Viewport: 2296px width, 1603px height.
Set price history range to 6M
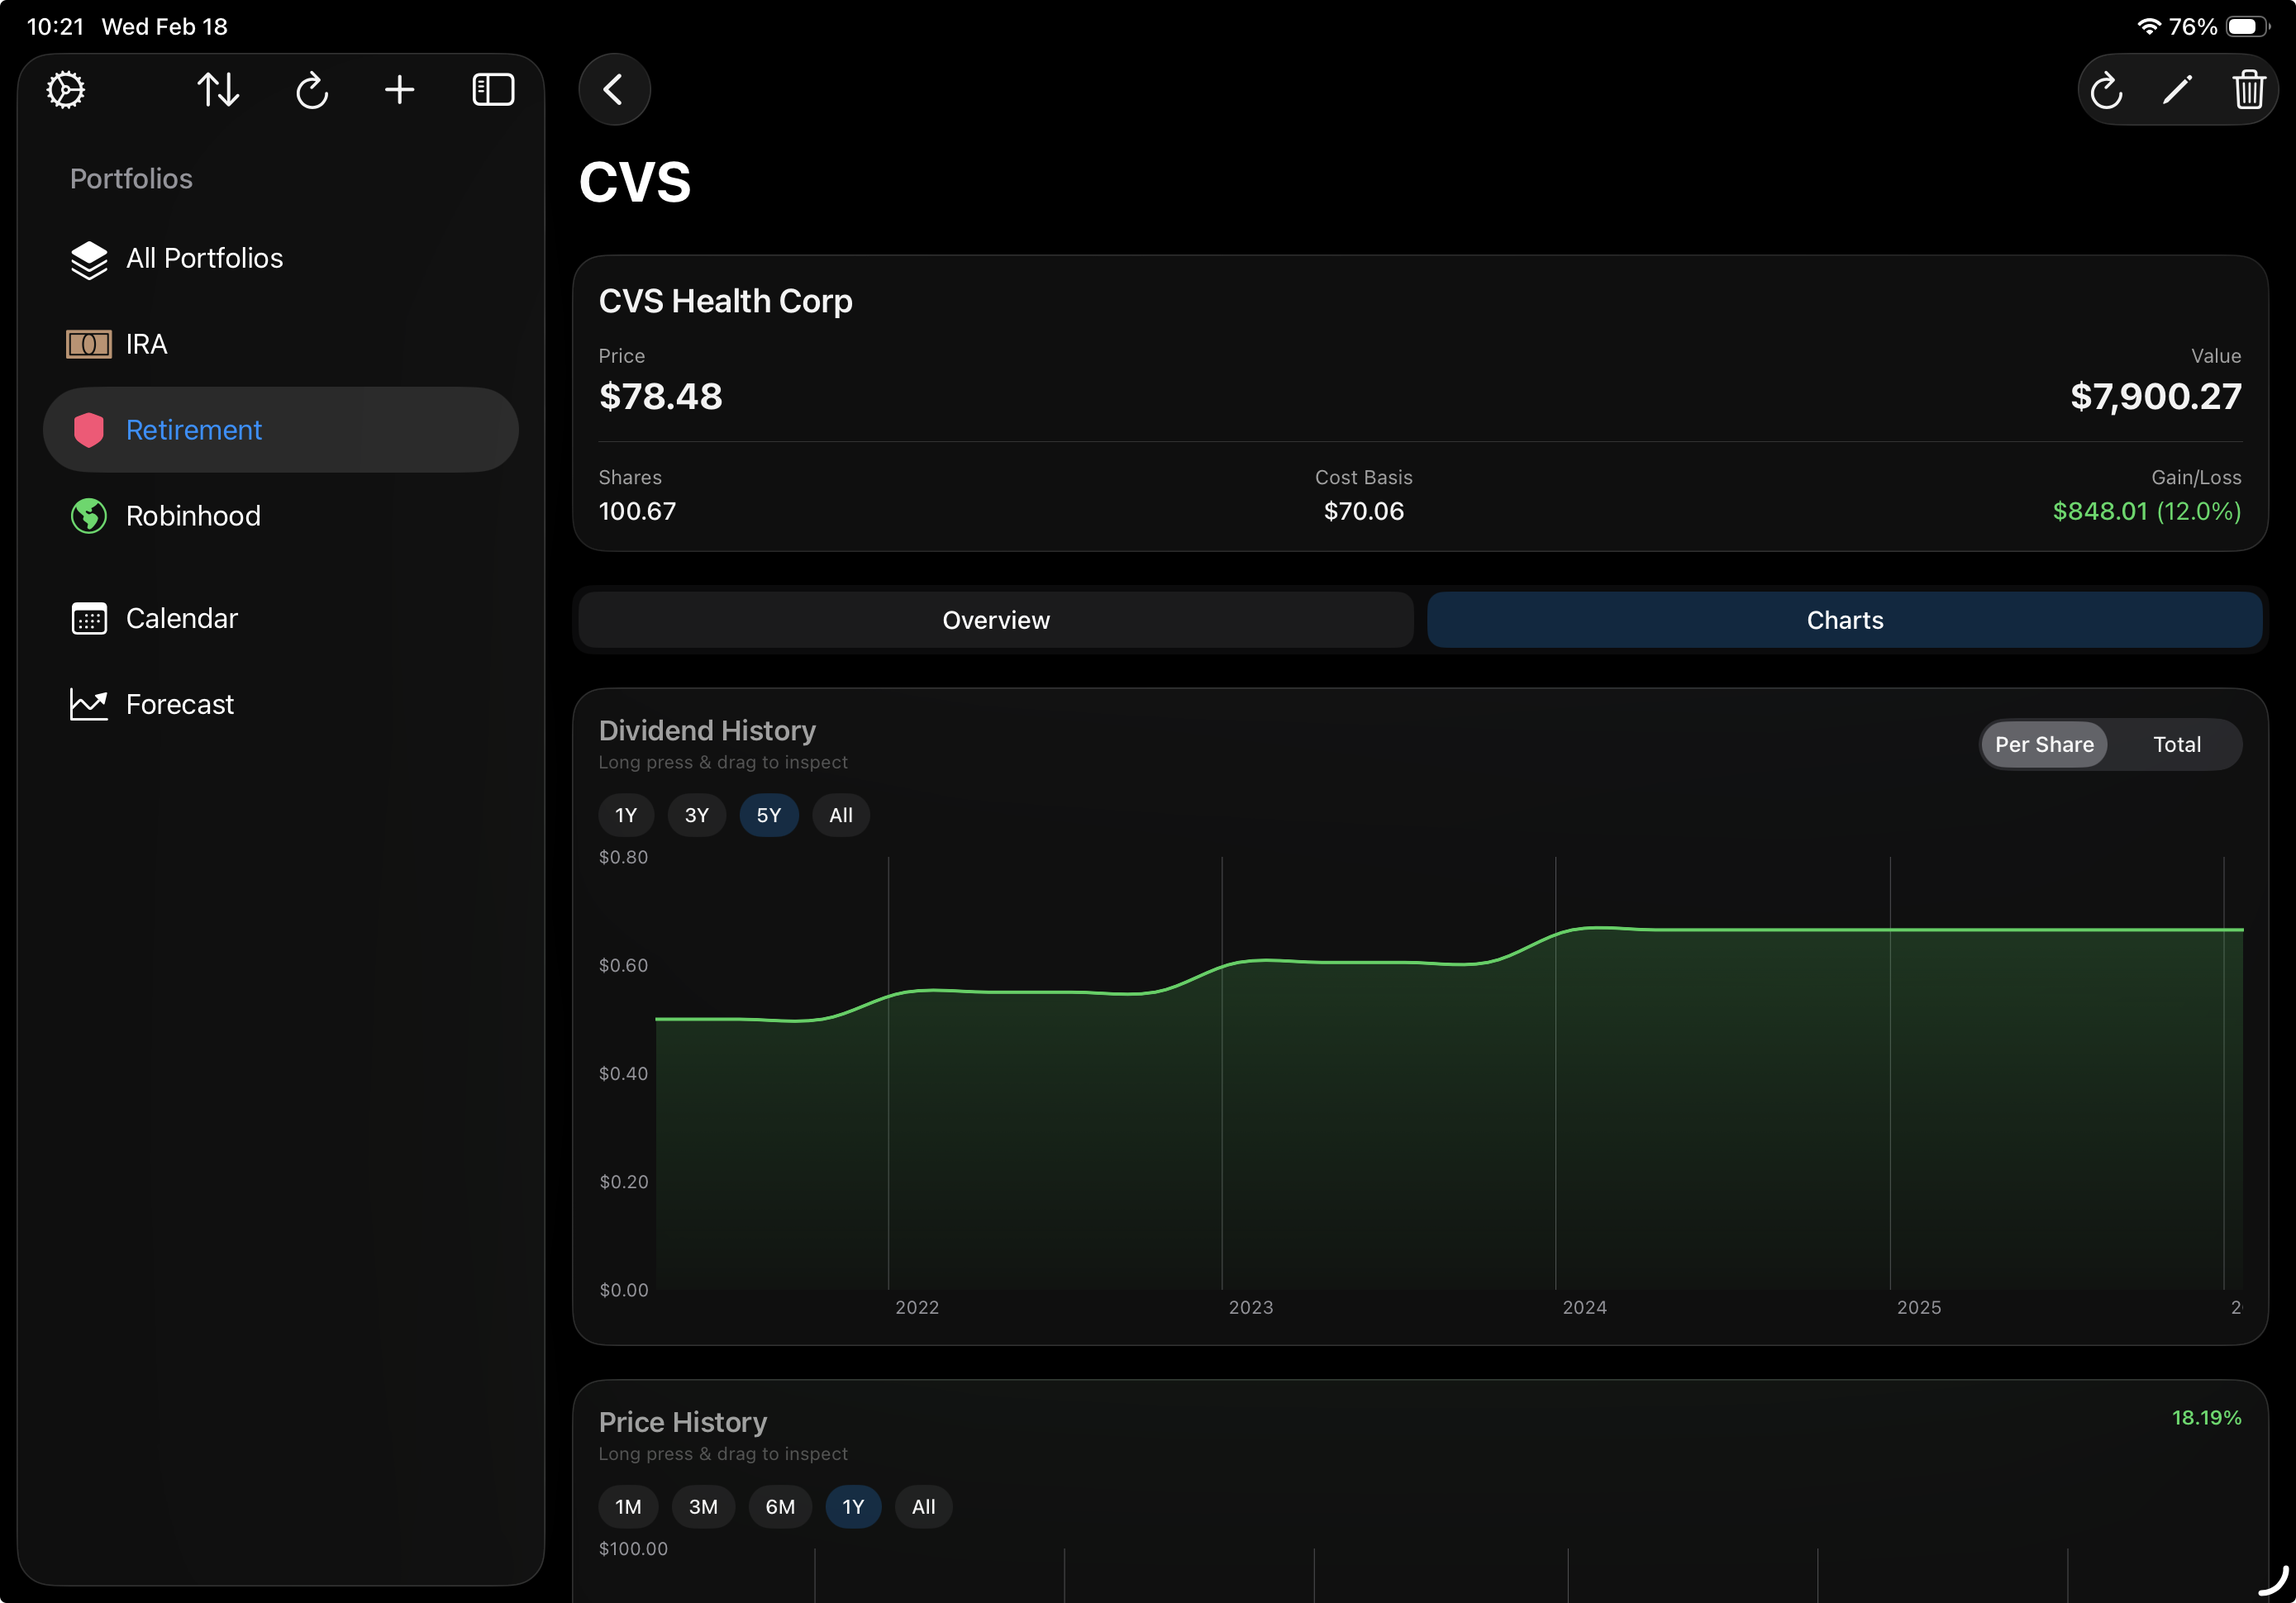click(x=780, y=1506)
